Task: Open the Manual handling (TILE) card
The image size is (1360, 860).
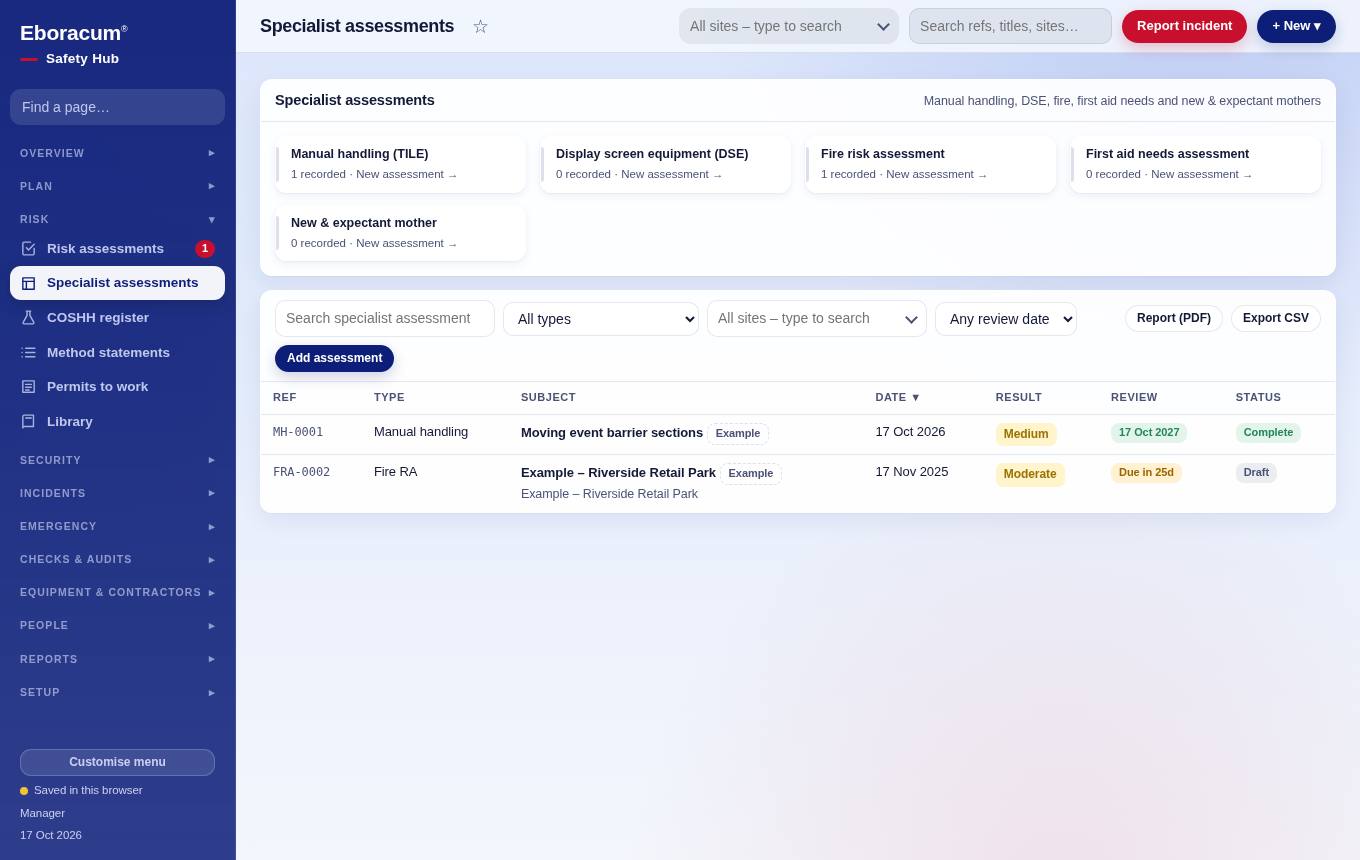Action: (400, 164)
